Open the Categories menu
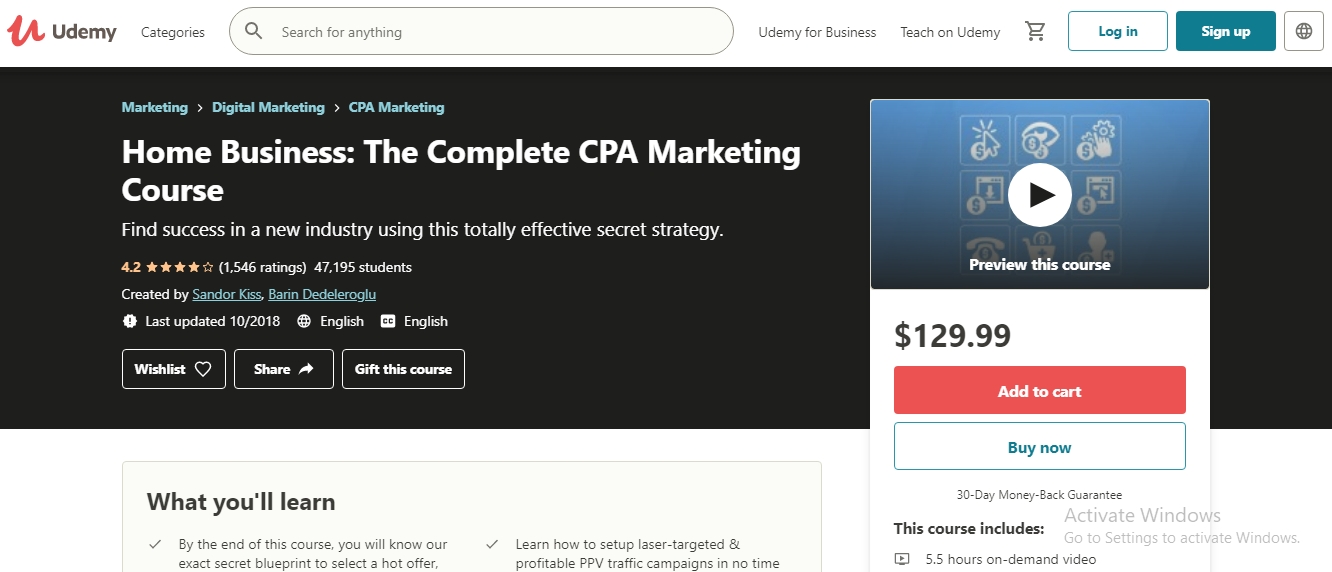This screenshot has height=572, width=1332. (x=173, y=32)
